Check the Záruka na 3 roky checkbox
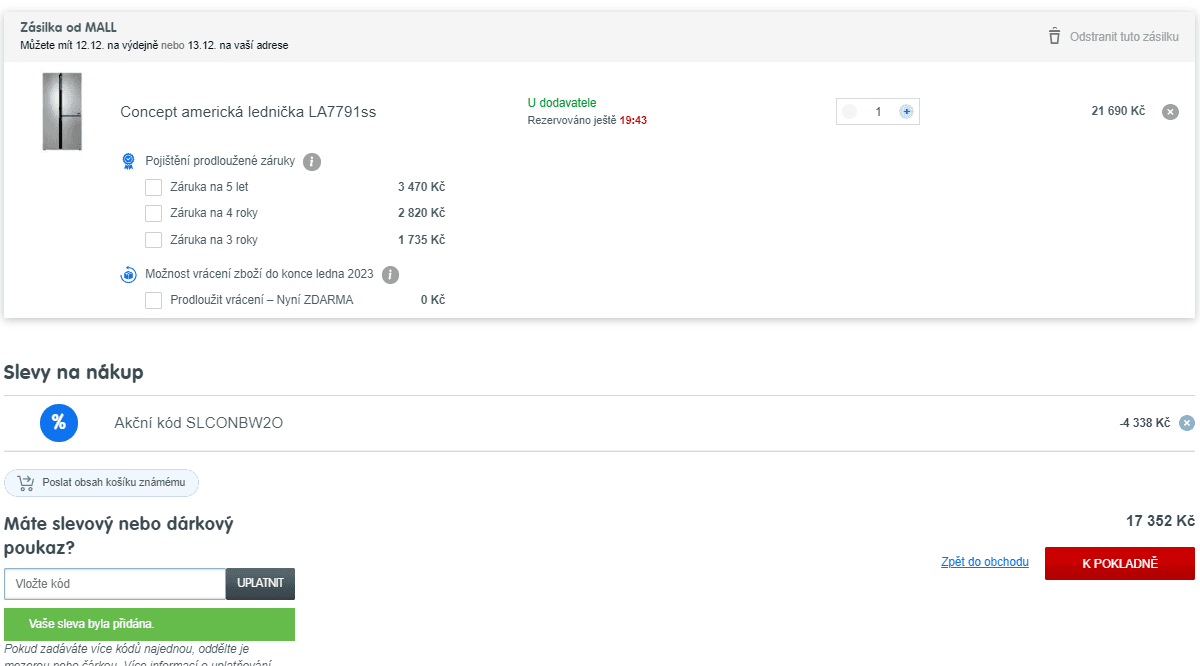This screenshot has width=1200, height=666. tap(153, 240)
